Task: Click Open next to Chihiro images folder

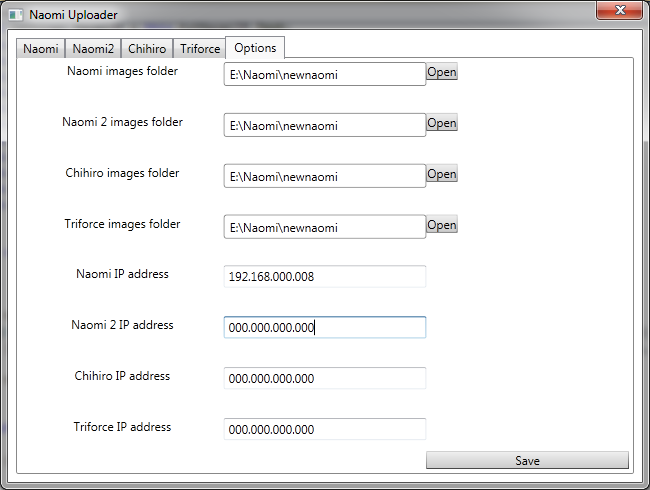Action: point(442,174)
